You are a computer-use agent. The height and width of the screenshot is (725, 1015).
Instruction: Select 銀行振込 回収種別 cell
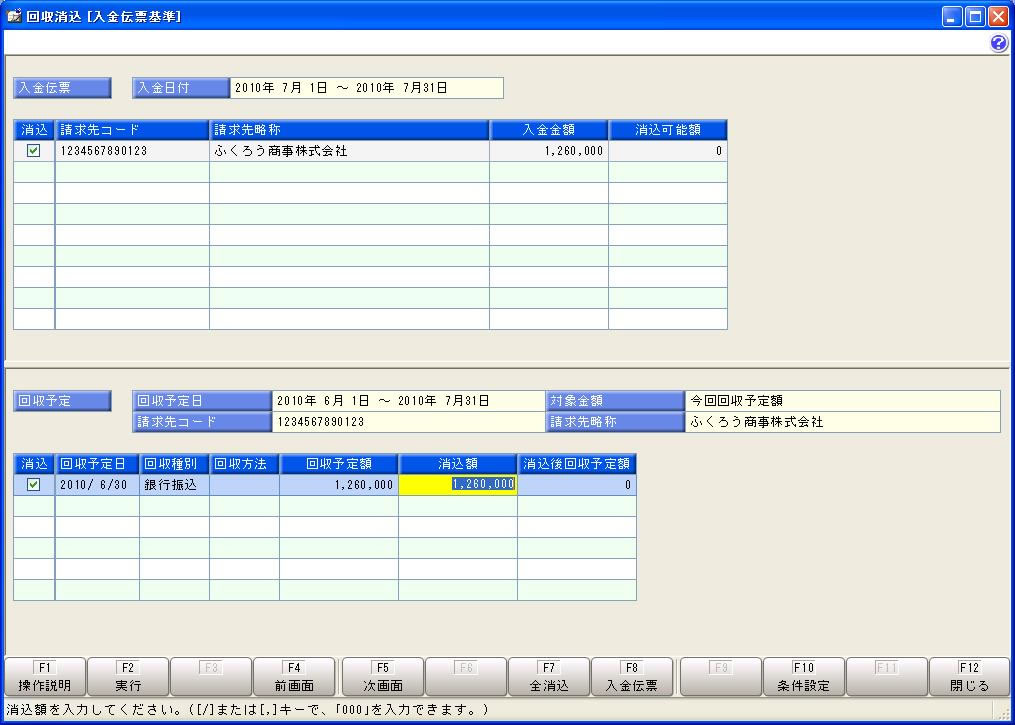[175, 485]
